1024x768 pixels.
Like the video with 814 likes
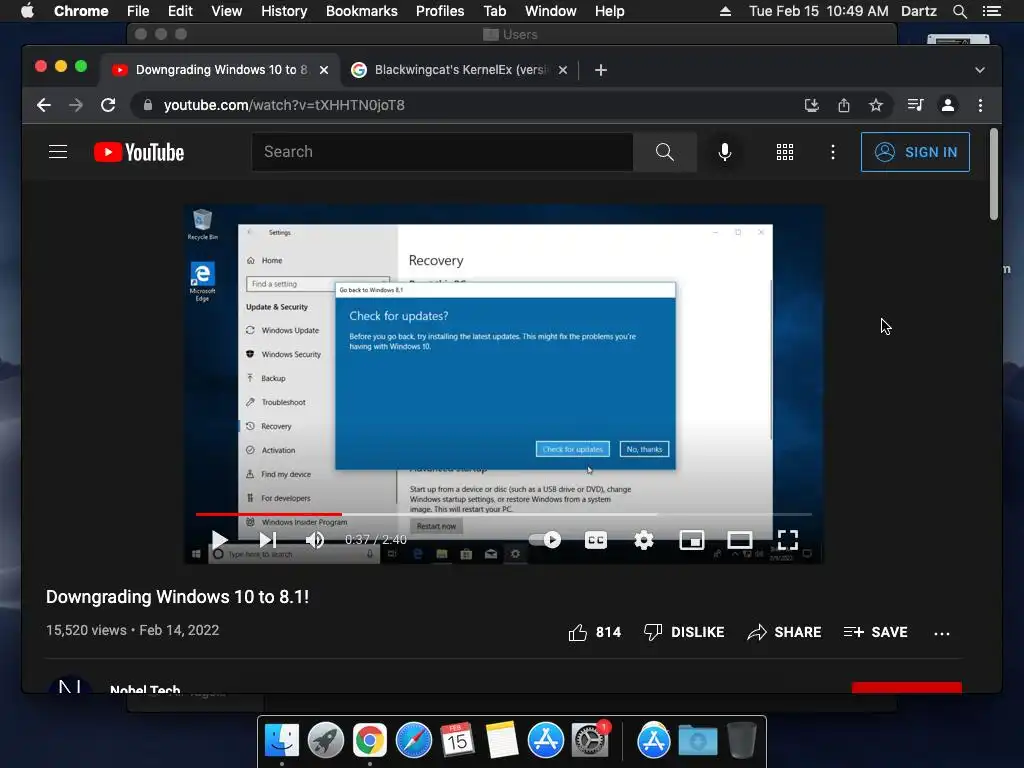(594, 632)
